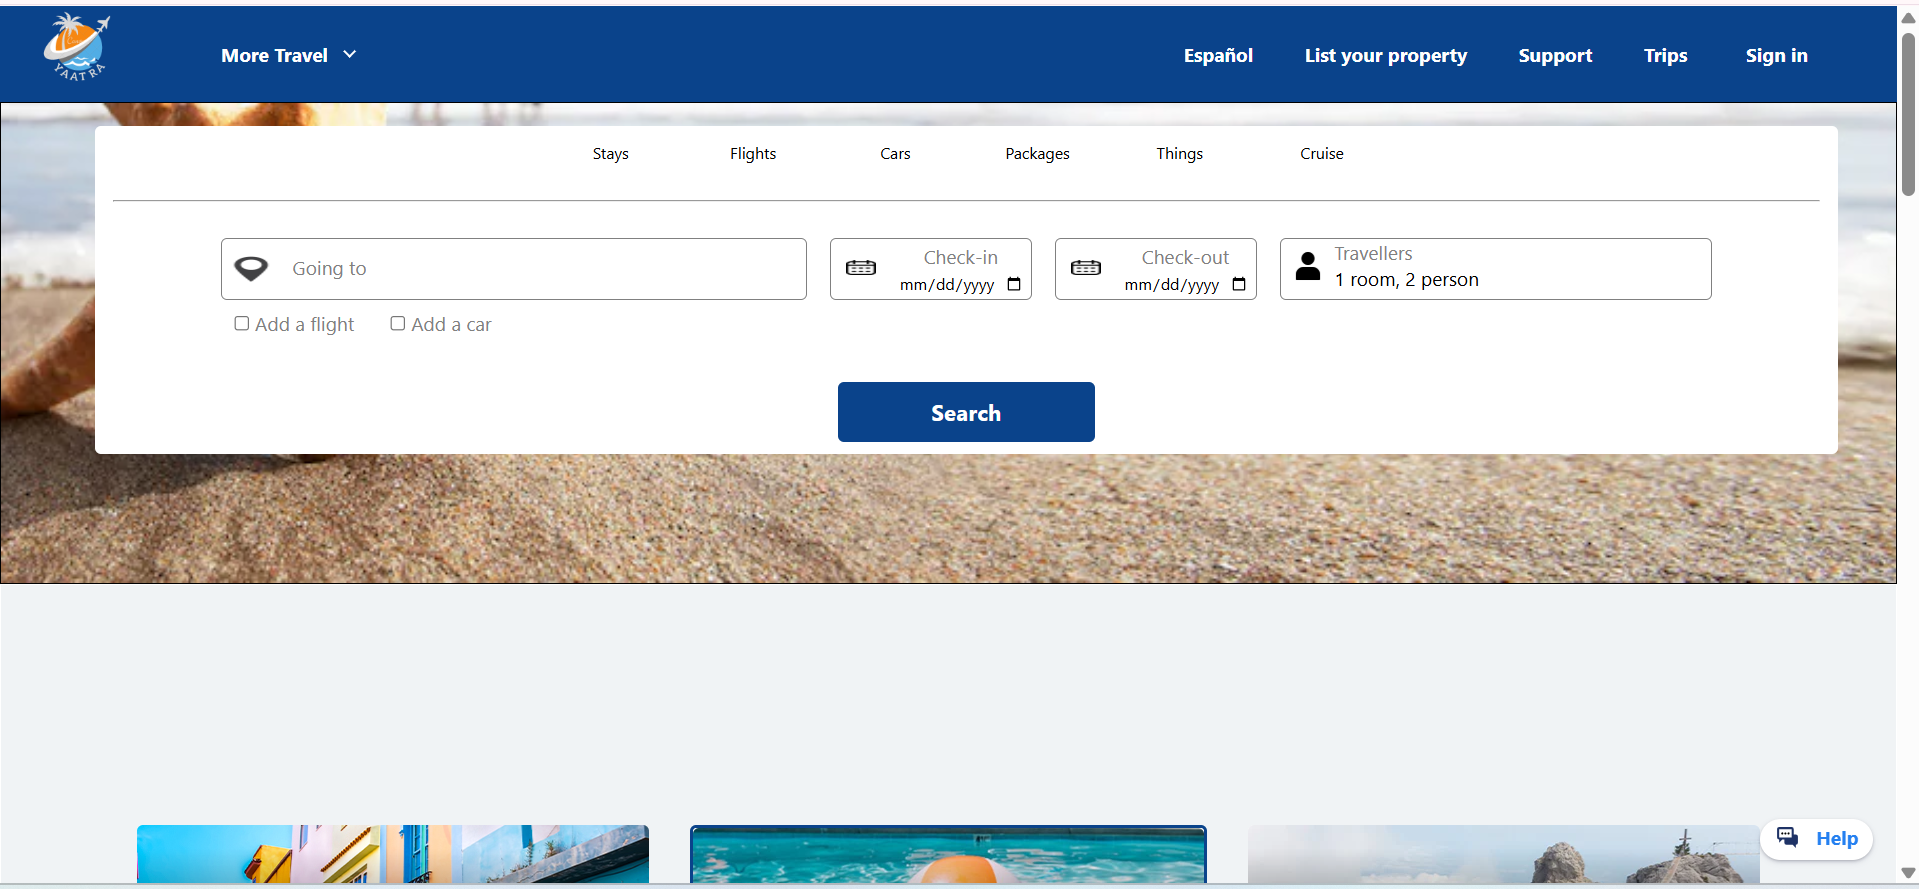Viewport: 1919px width, 889px height.
Task: Open the Check-in date picker indicator
Action: click(1014, 284)
